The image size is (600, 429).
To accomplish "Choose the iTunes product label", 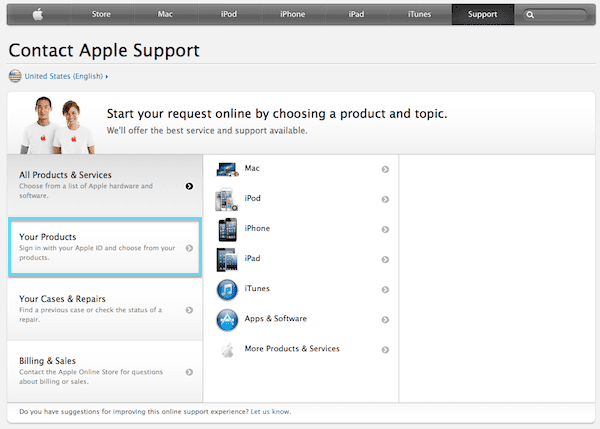I will [257, 289].
